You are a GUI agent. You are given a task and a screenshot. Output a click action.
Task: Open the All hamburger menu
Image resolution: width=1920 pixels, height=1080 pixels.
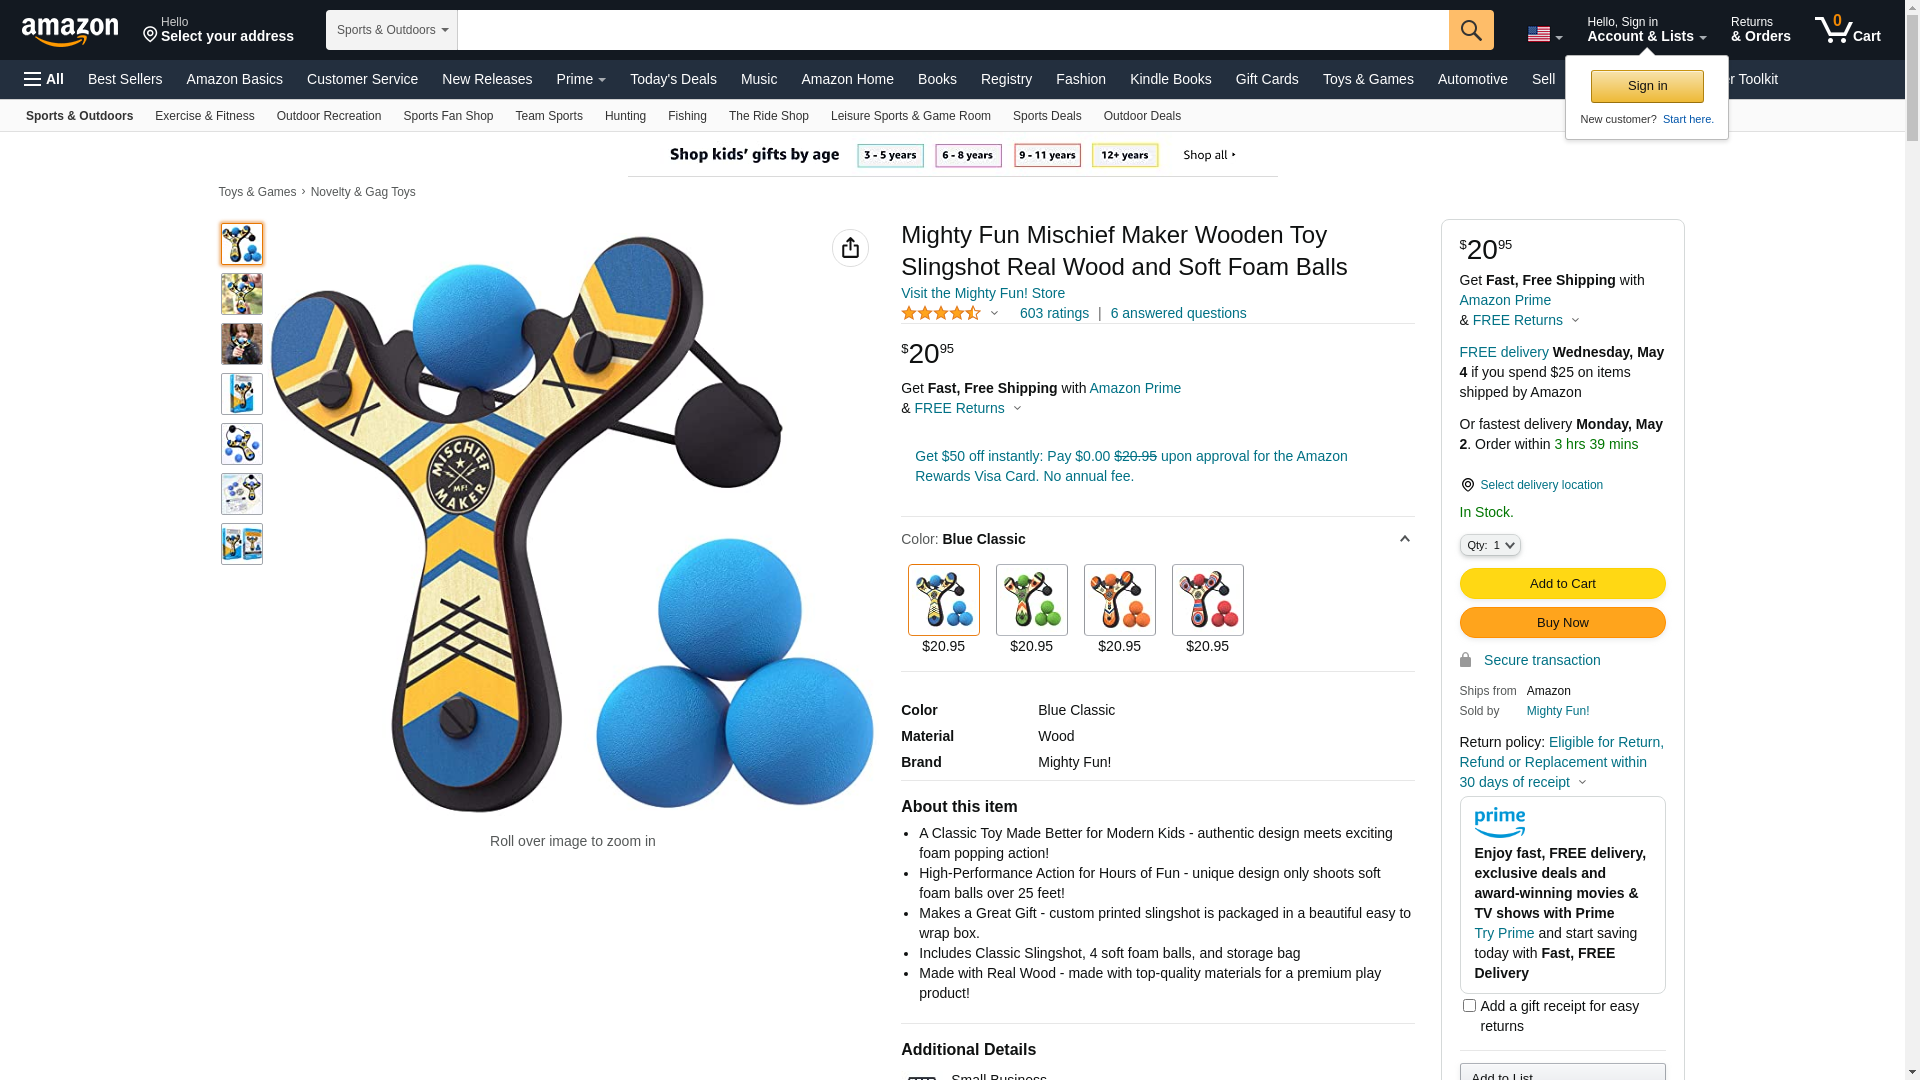(44, 79)
